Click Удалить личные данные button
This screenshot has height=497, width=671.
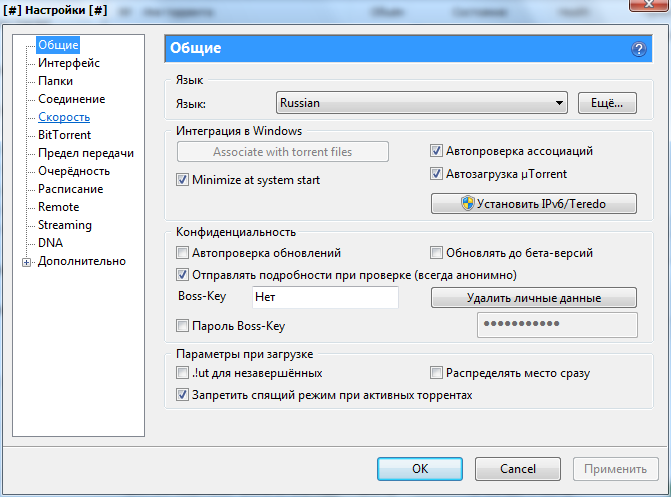point(533,298)
